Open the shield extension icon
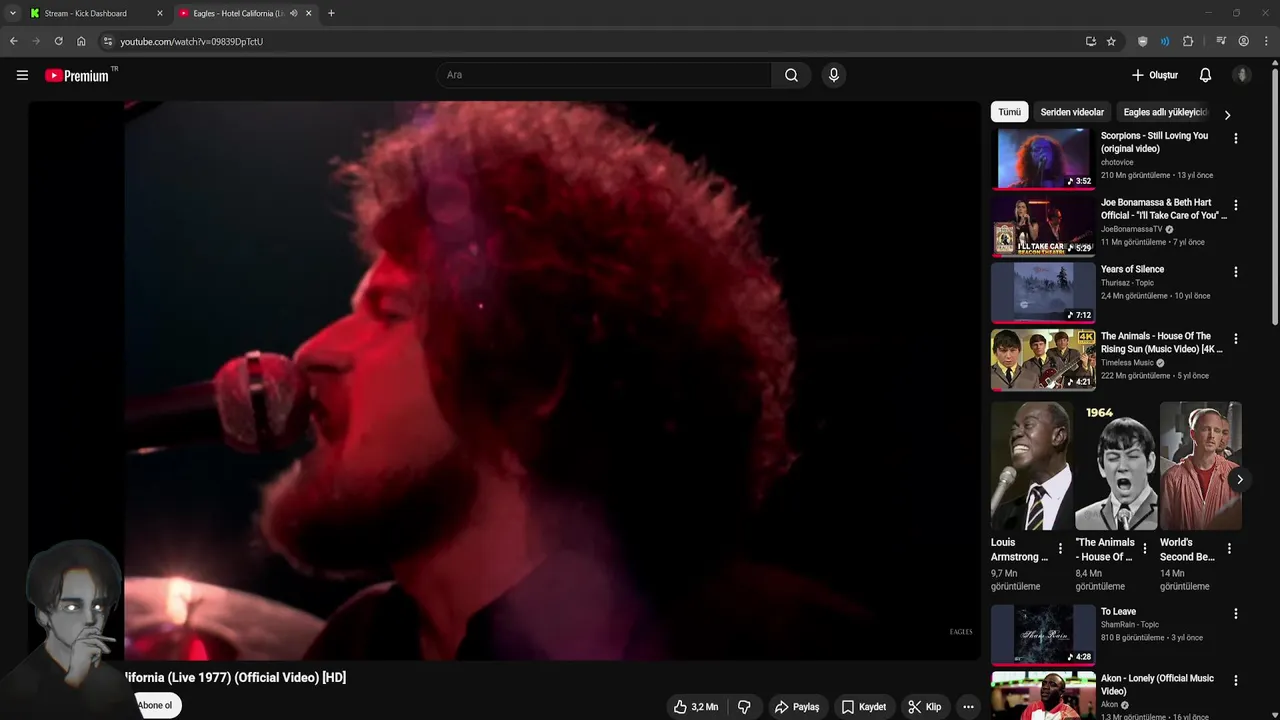This screenshot has width=1280, height=720. coord(1143,41)
